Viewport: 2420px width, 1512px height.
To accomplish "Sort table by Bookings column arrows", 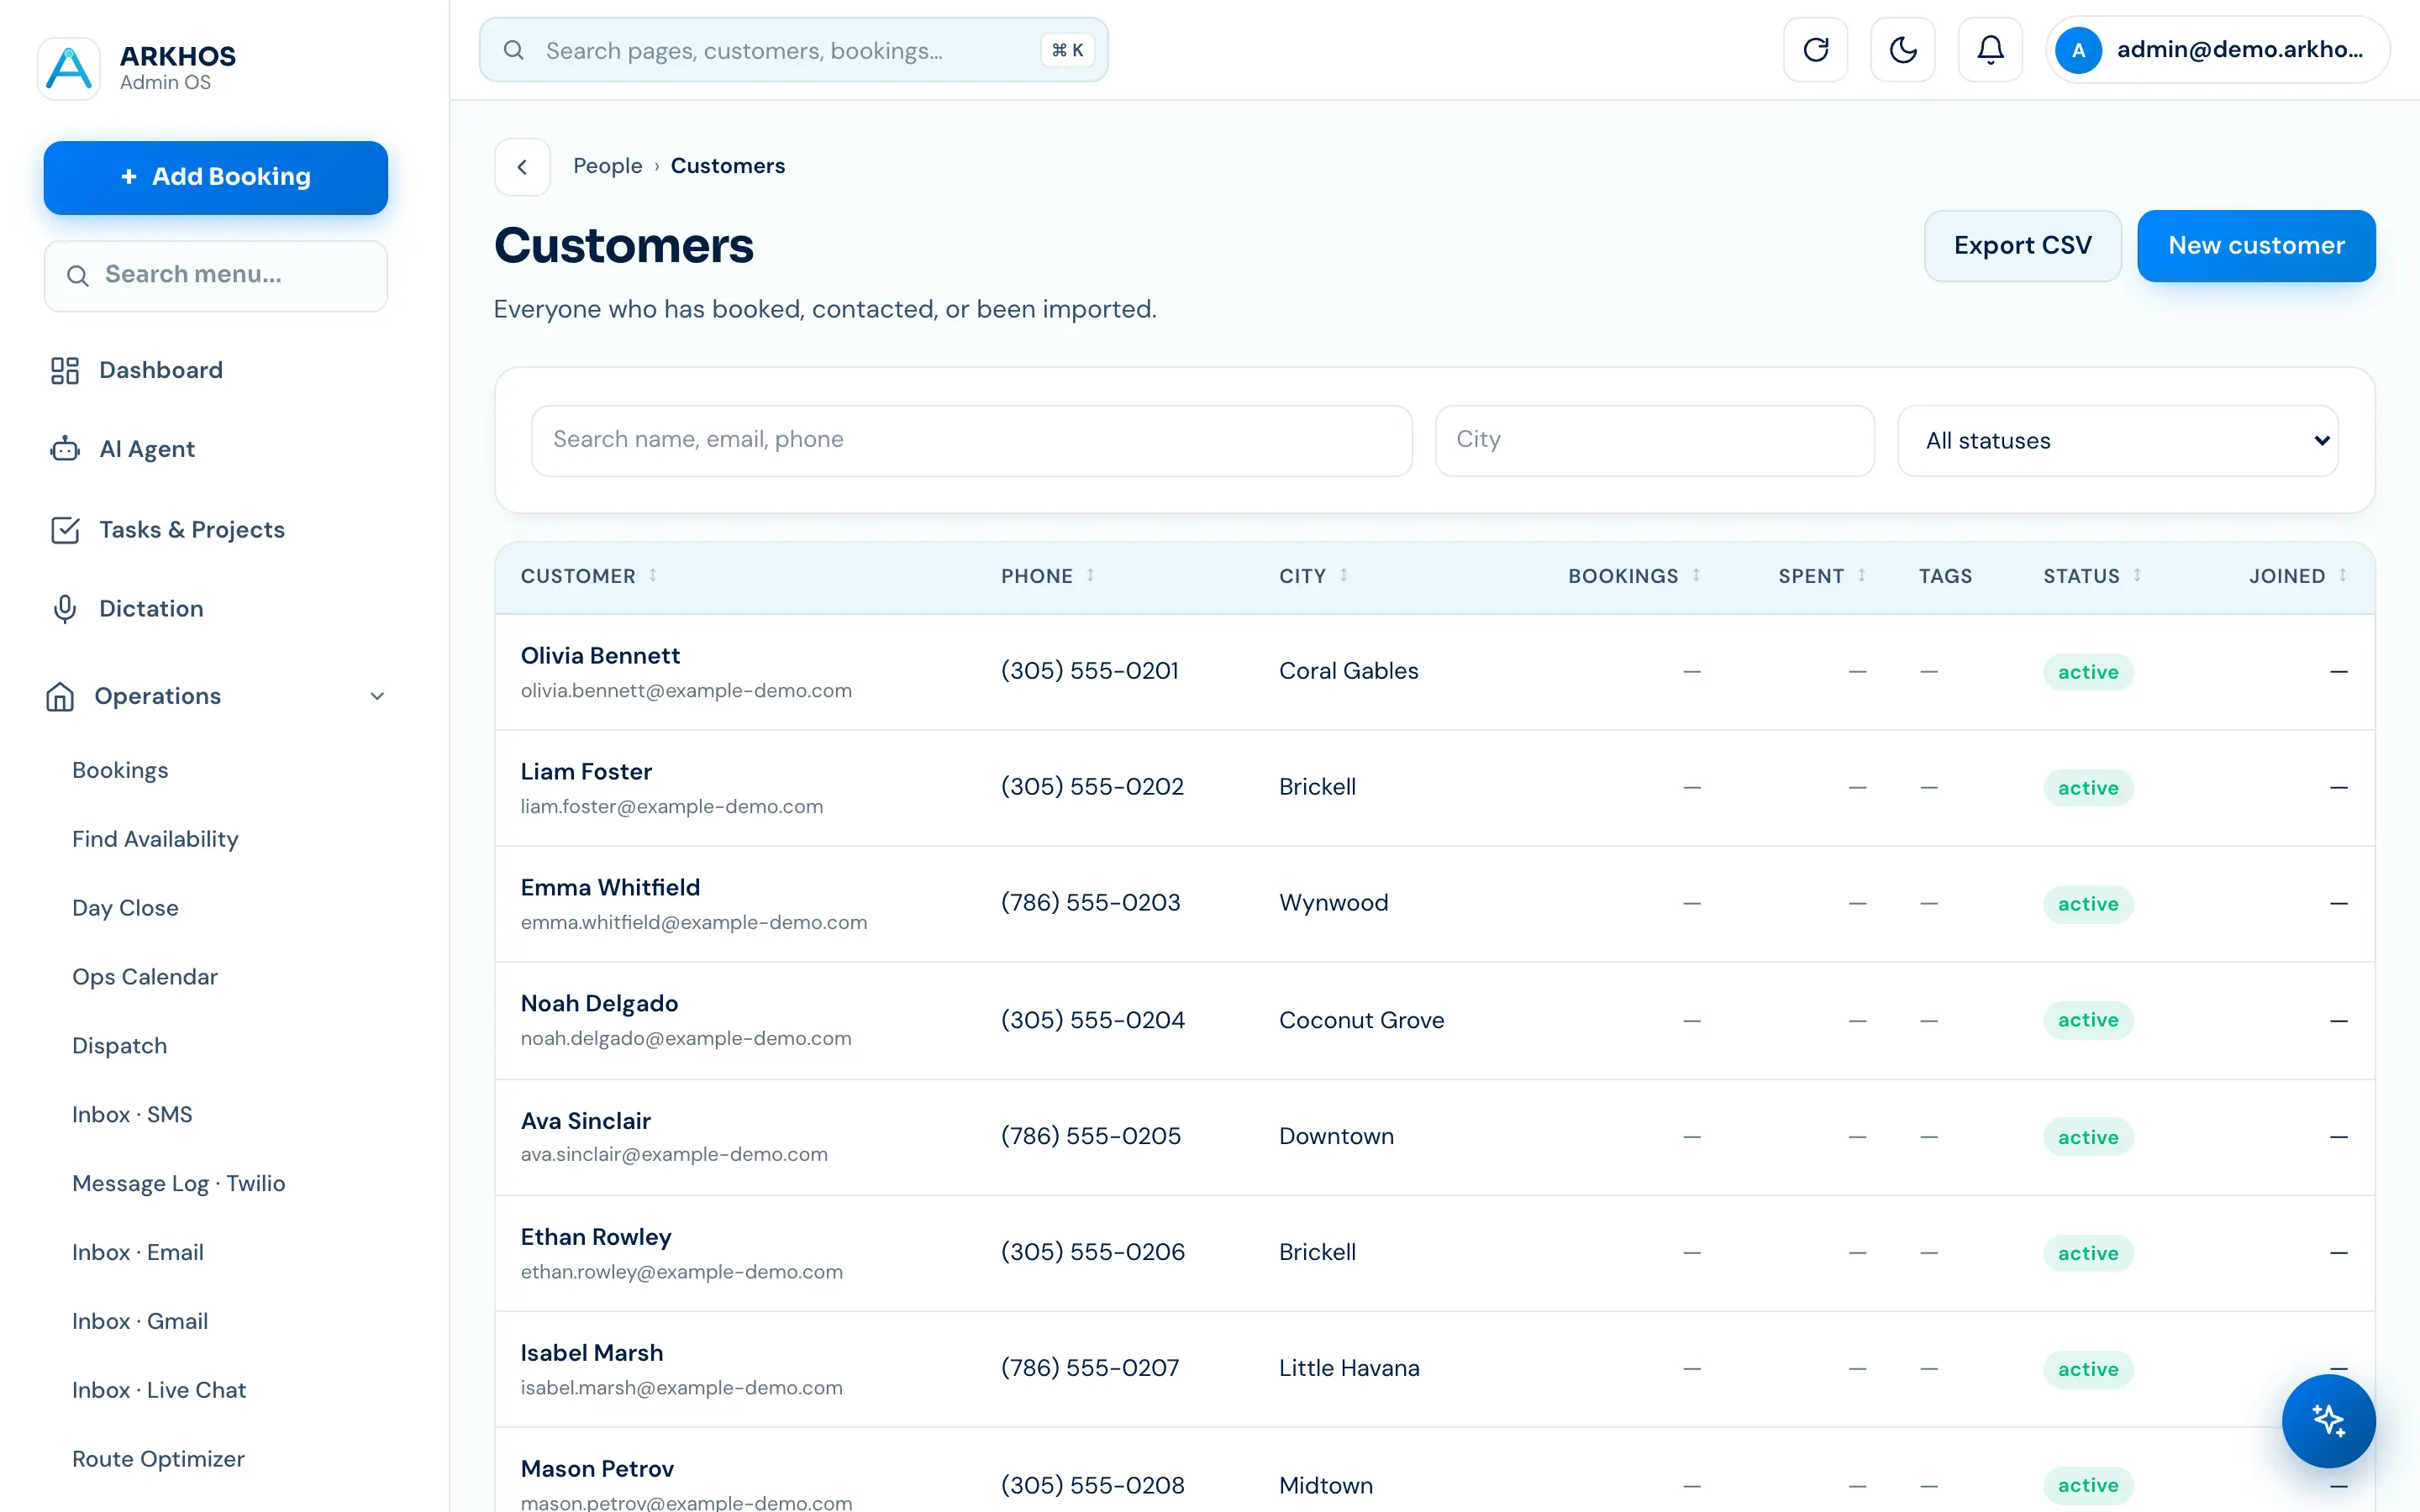I will [1696, 575].
